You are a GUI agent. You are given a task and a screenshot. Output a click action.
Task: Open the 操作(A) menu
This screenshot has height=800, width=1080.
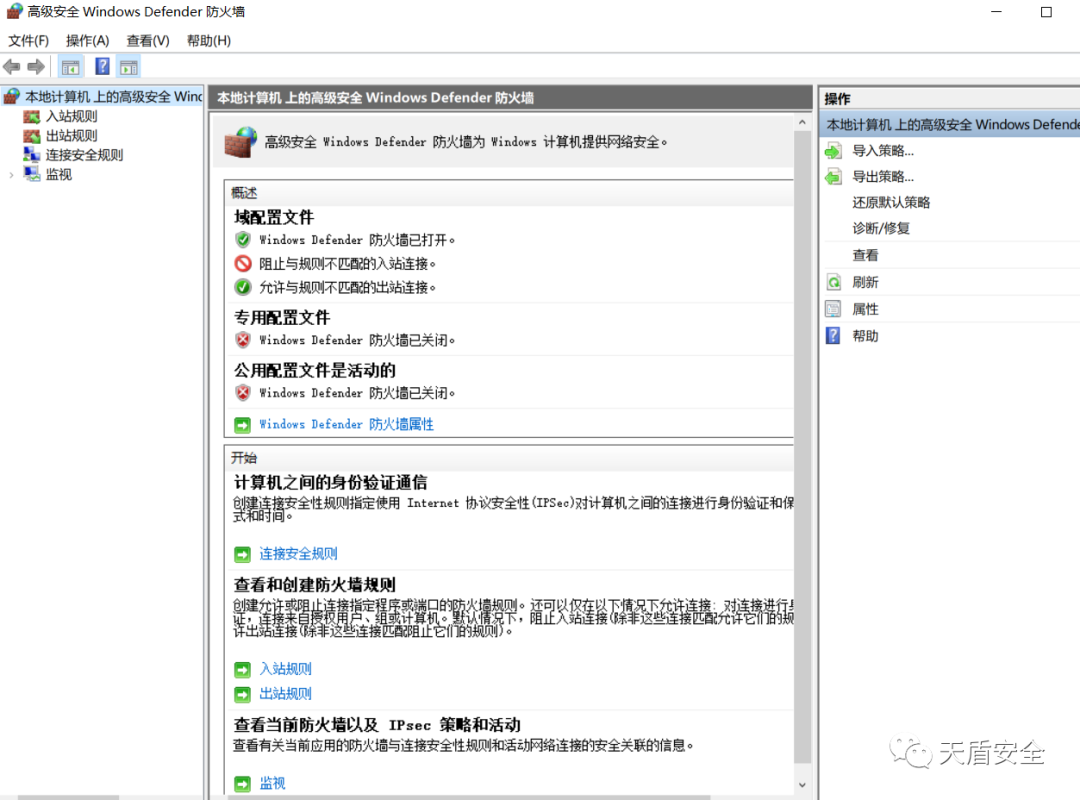click(x=87, y=41)
